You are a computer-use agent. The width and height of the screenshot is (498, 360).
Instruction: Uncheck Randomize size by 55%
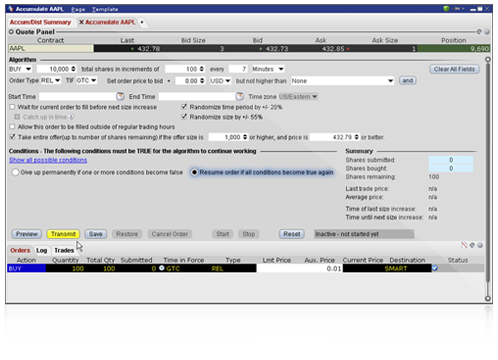click(x=184, y=116)
